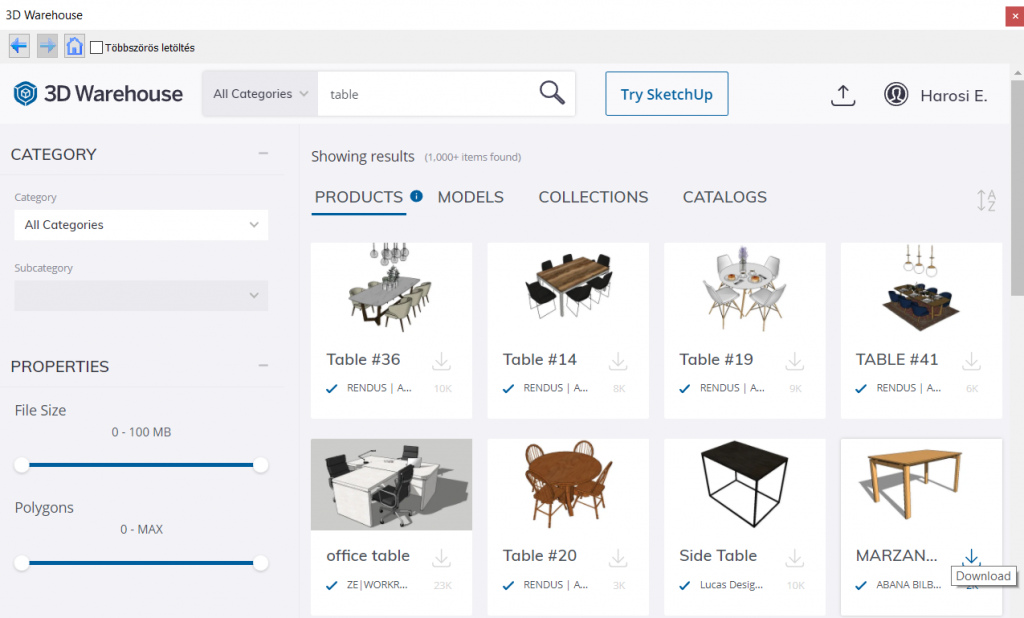Click the File Size slider right handle
1024x618 pixels.
(261, 465)
